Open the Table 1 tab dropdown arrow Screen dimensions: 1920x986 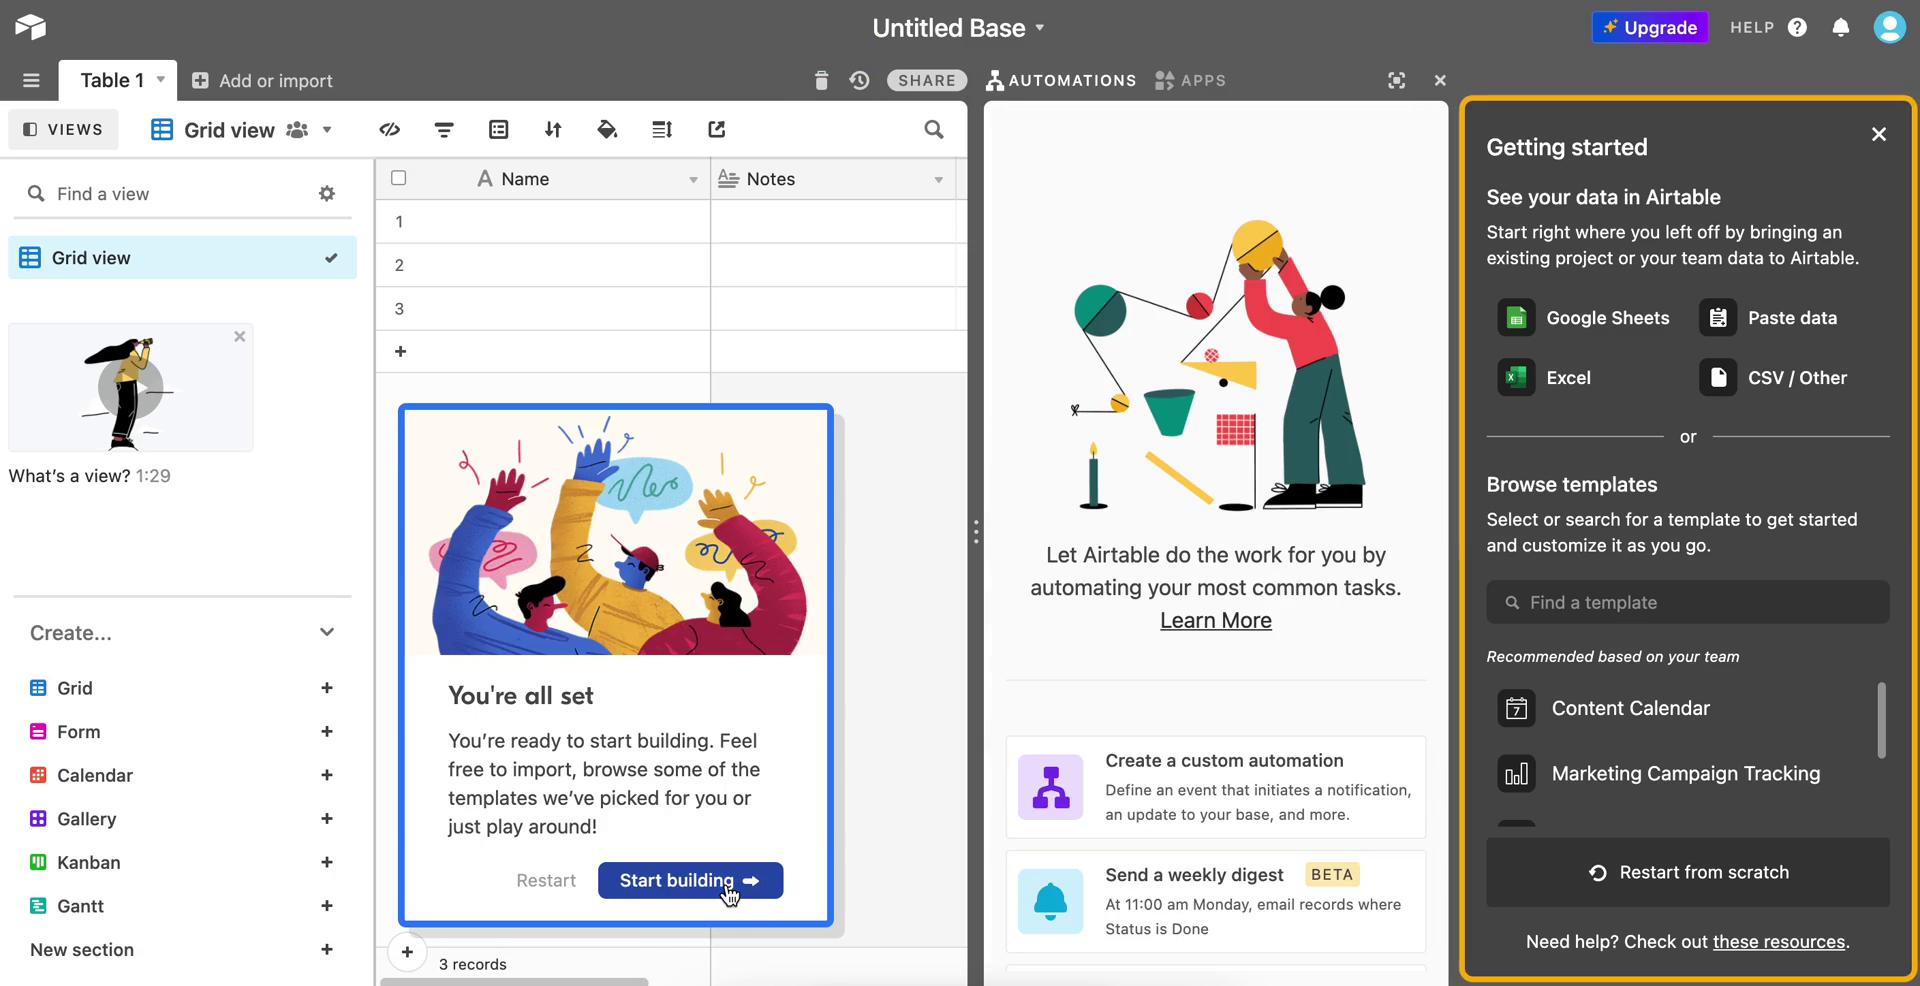160,79
